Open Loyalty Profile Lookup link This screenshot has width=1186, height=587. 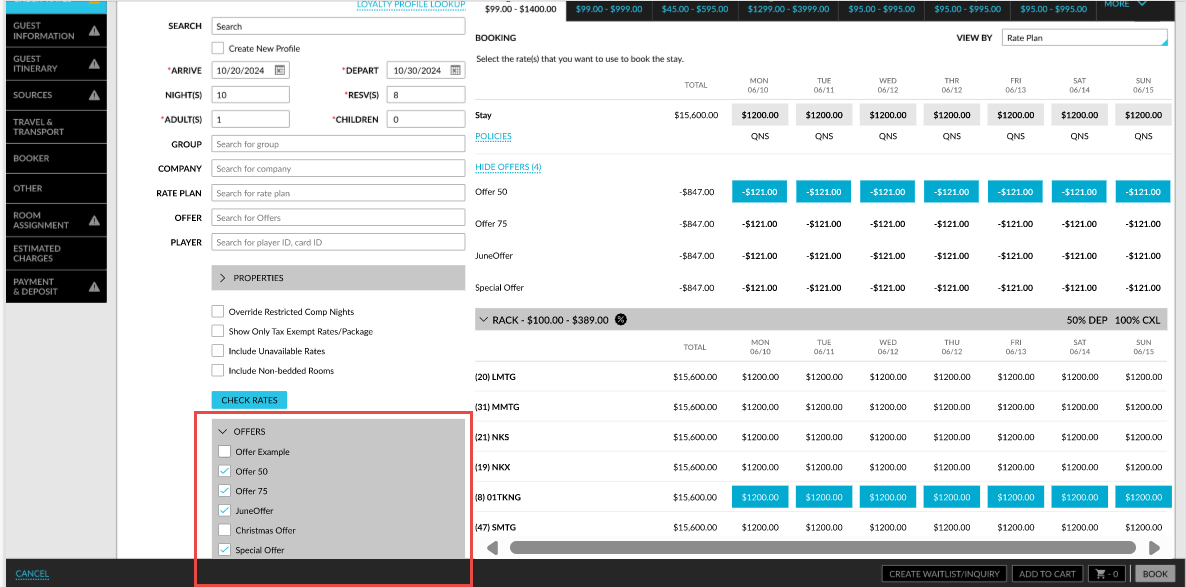point(411,5)
